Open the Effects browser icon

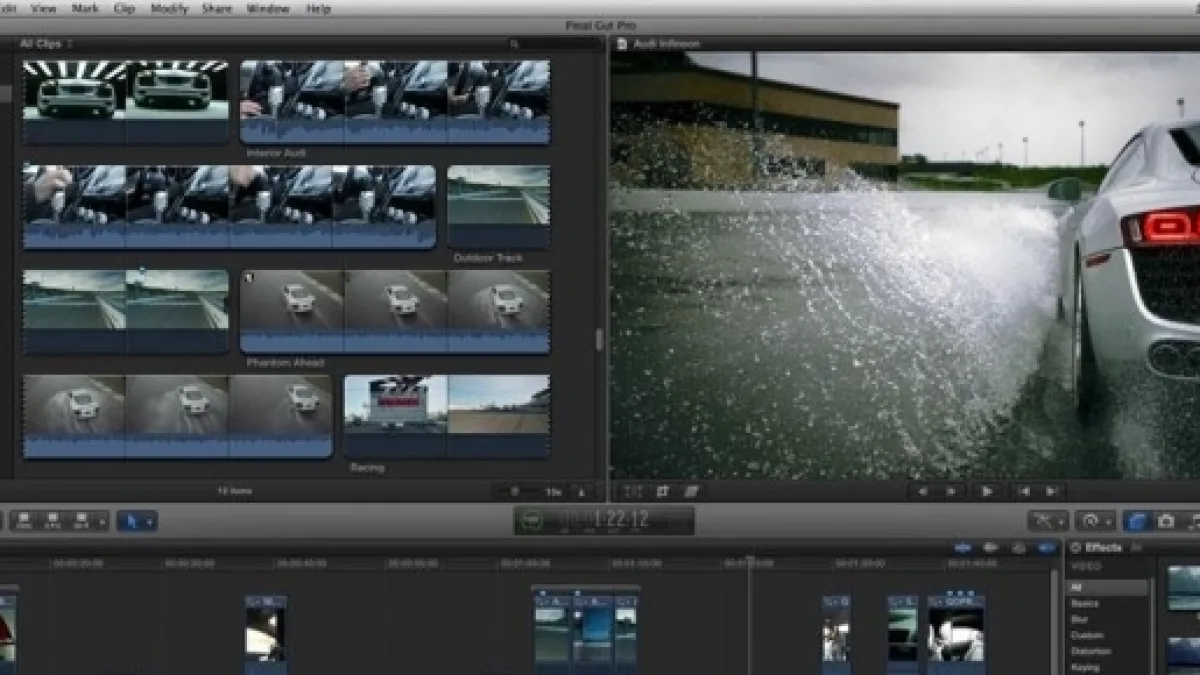click(x=1136, y=521)
